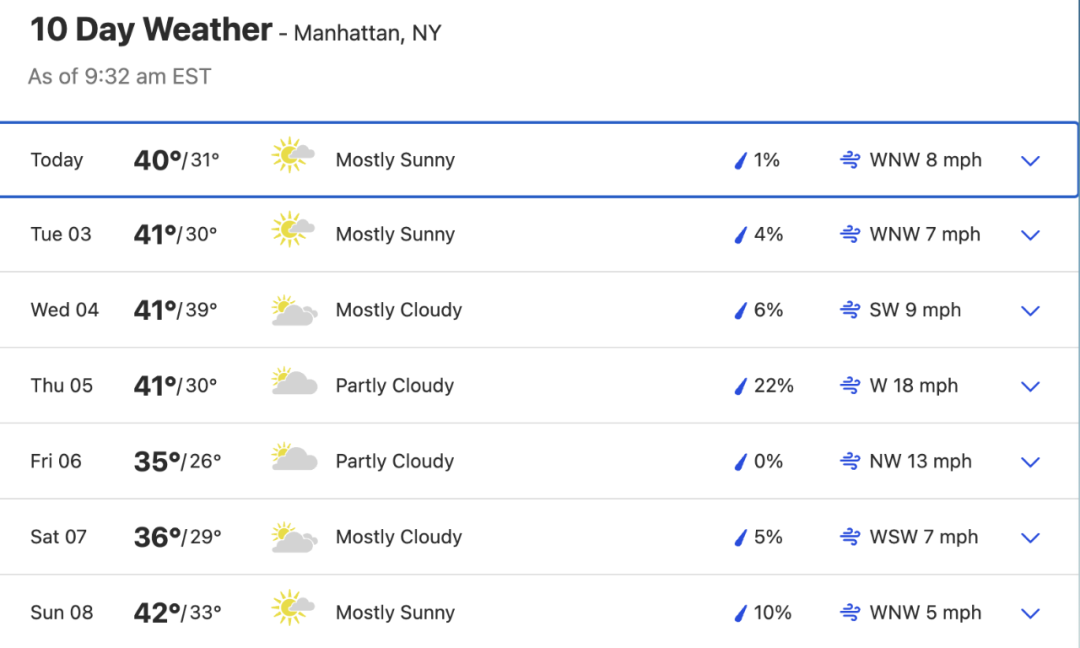1080x648 pixels.
Task: Select the Wed 04 day label
Action: point(65,310)
